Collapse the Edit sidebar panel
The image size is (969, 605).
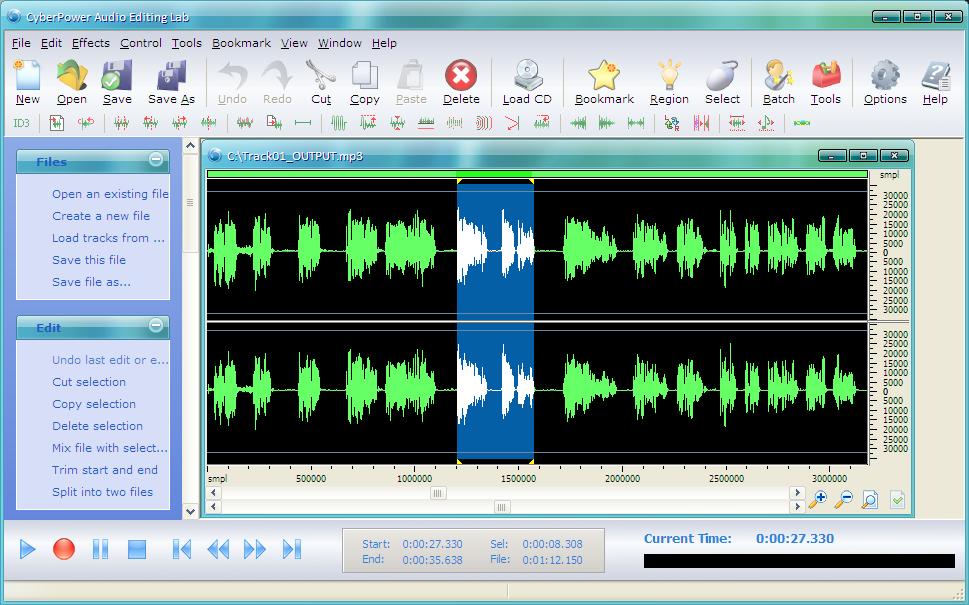pos(156,325)
